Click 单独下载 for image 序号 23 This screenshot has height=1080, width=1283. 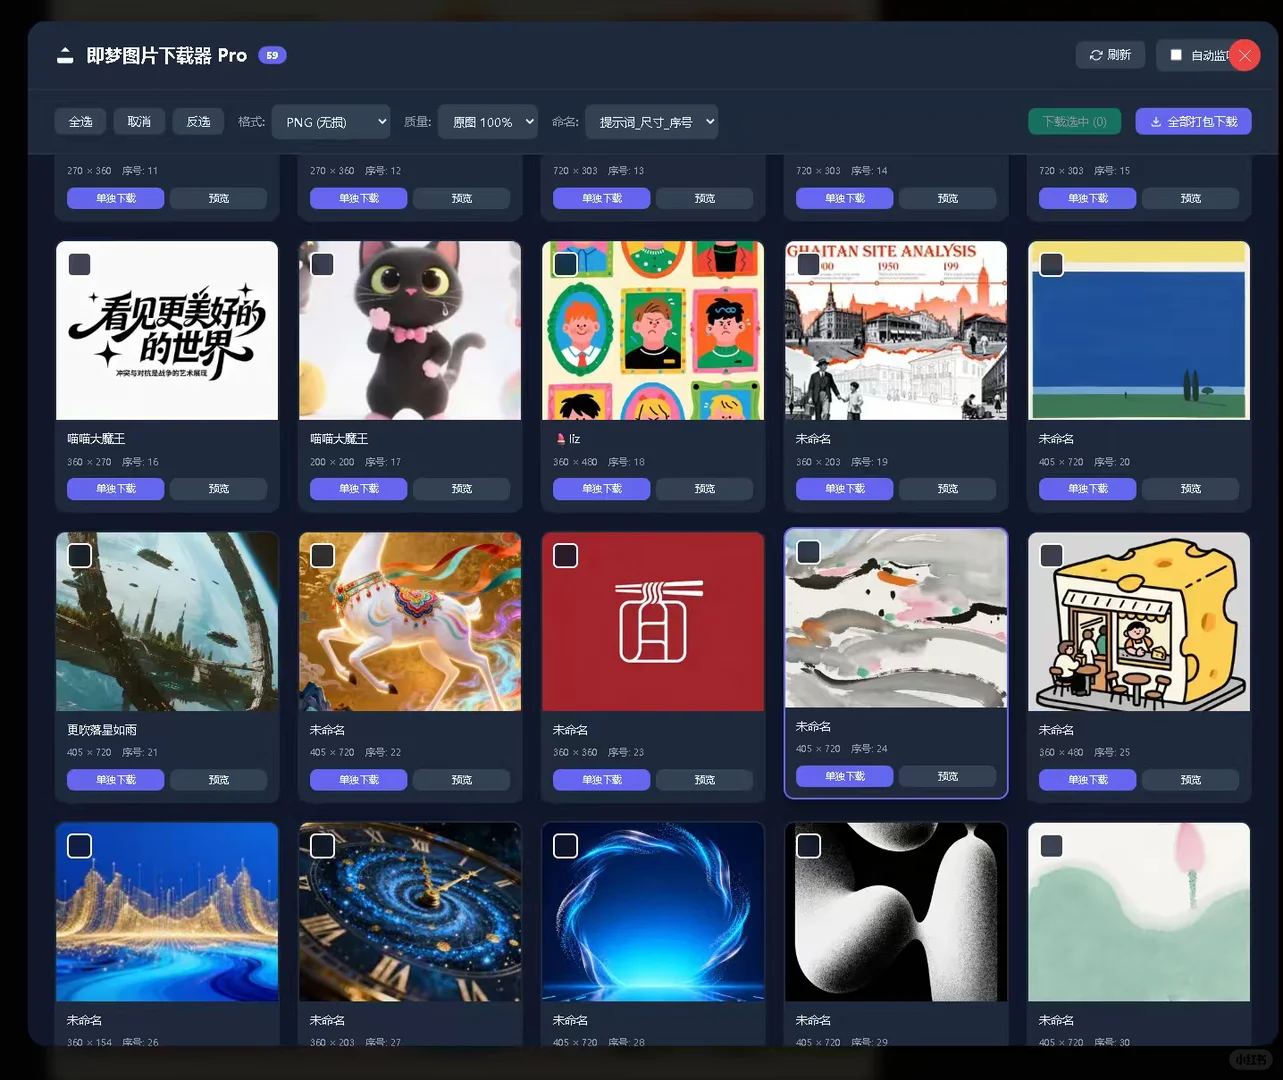point(602,780)
